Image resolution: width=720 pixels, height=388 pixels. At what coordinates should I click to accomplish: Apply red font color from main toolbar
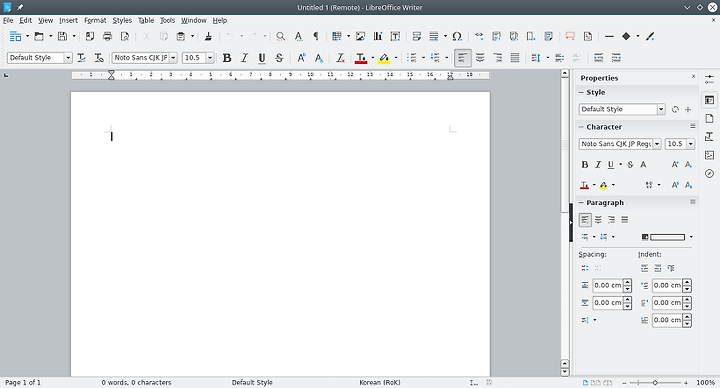(x=361, y=58)
